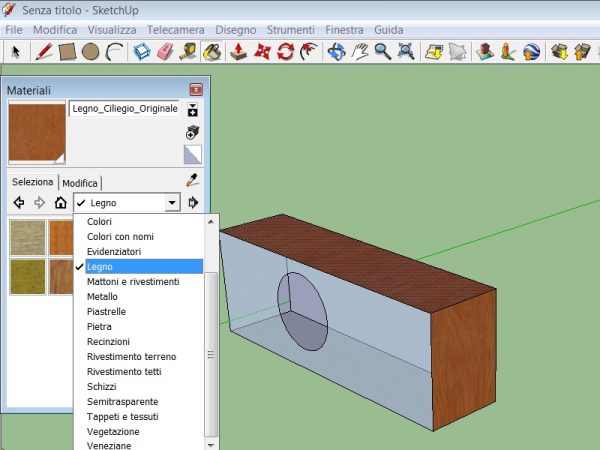The height and width of the screenshot is (450, 600).
Task: Choose the Rectangle drawing tool
Action: (67, 51)
